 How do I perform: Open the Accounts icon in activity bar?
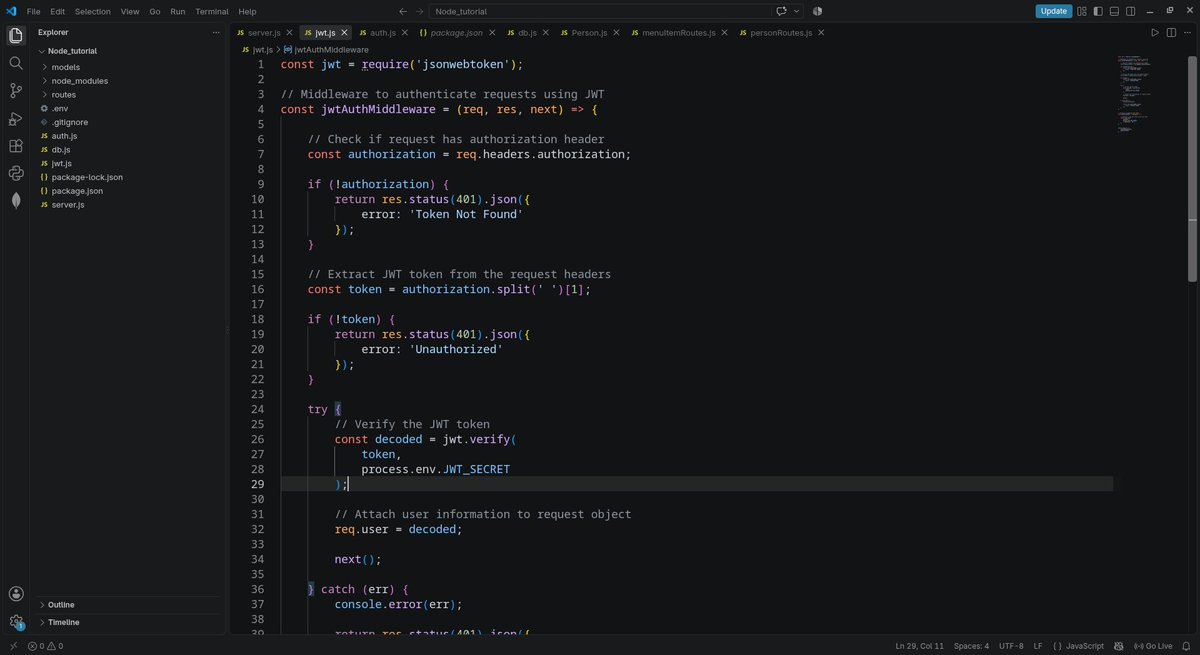pyautogui.click(x=16, y=594)
